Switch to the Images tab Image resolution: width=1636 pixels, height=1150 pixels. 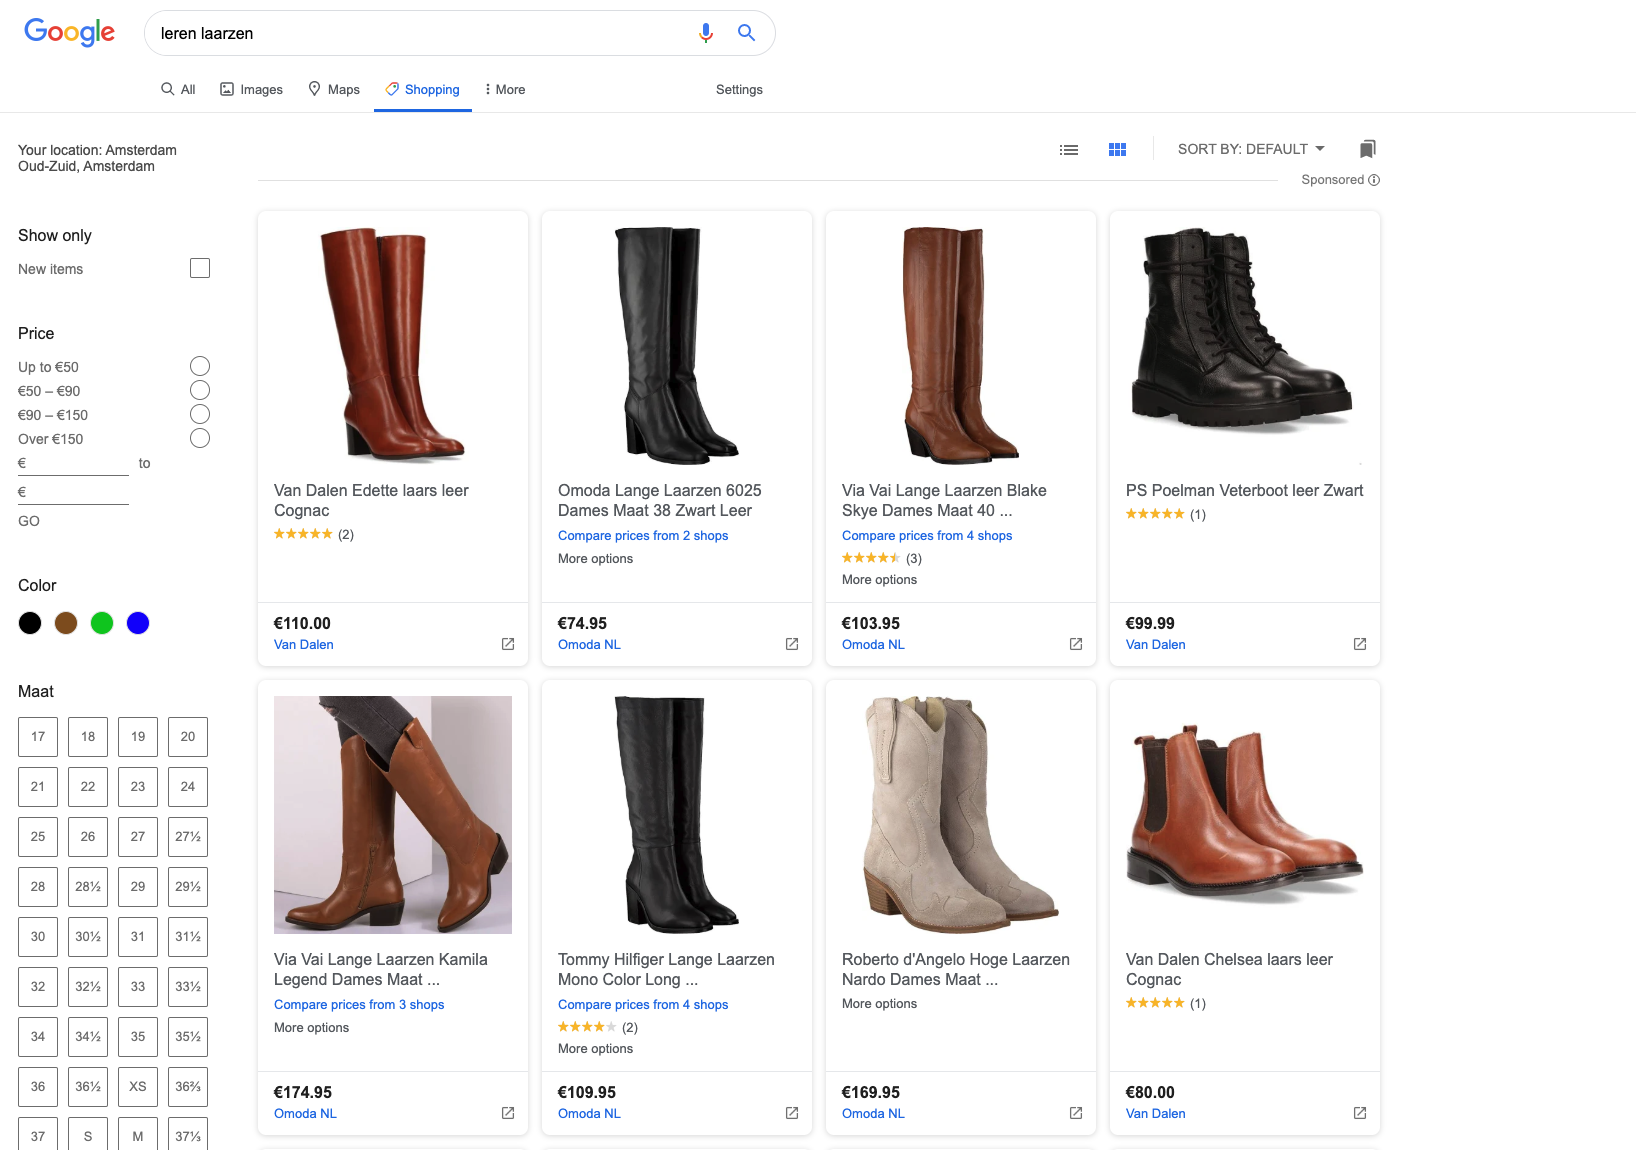(251, 89)
